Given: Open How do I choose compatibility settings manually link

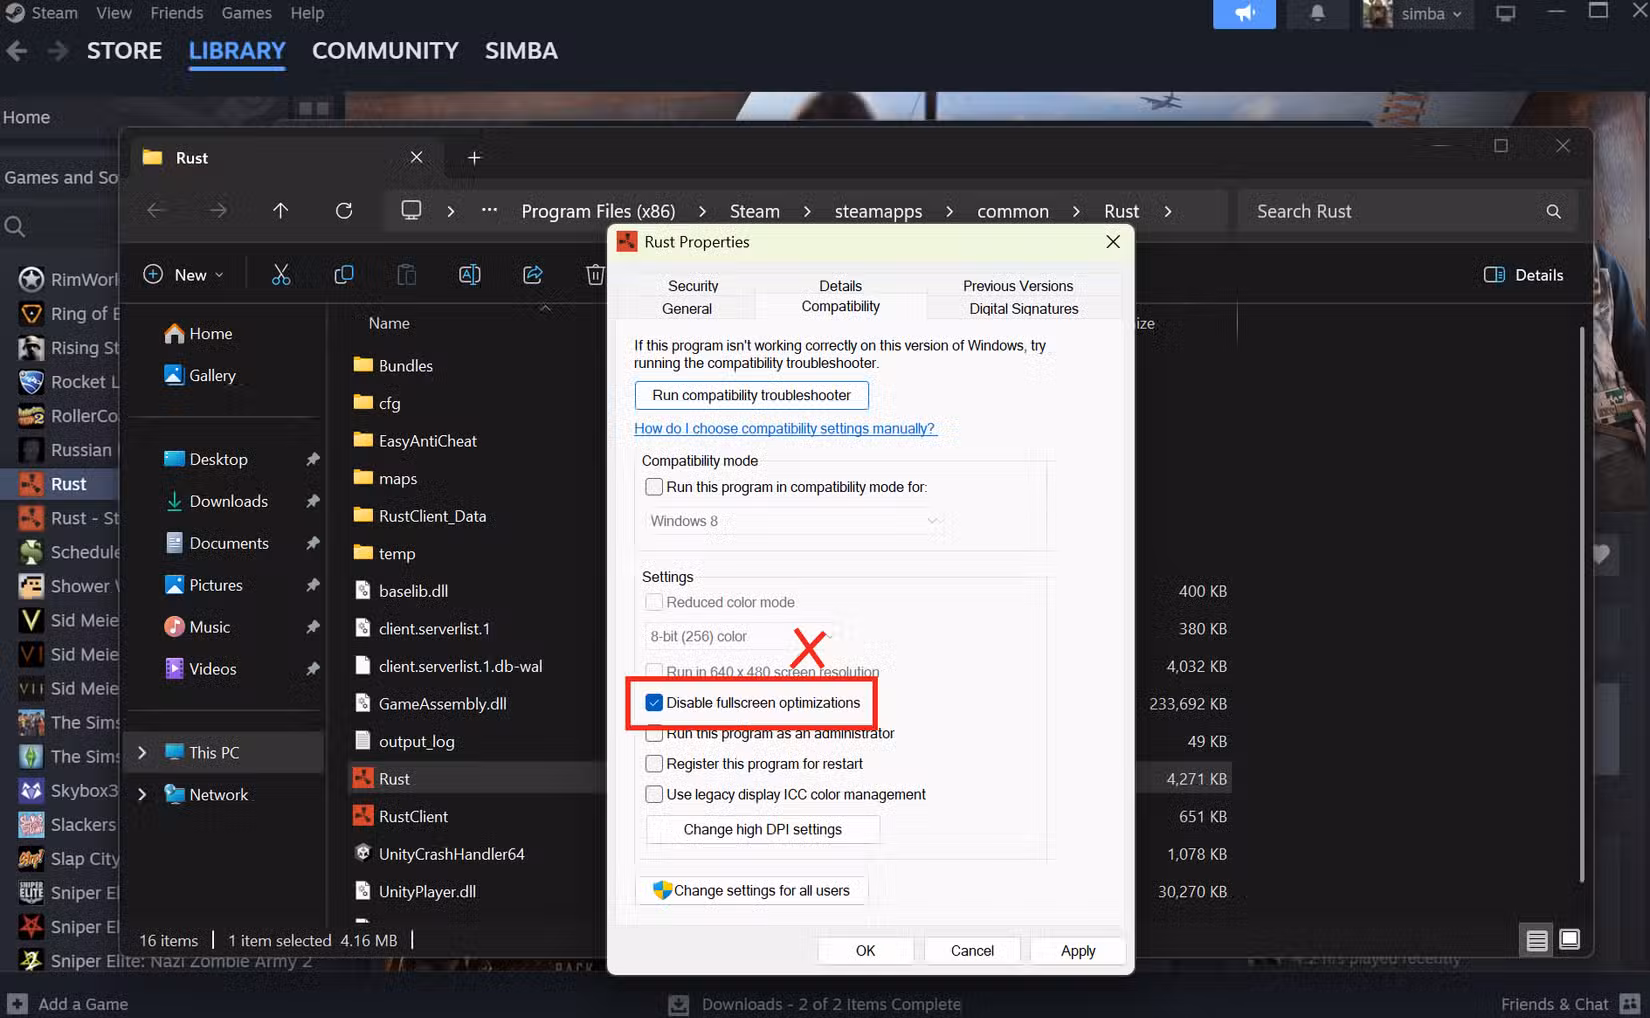Looking at the screenshot, I should coord(785,428).
